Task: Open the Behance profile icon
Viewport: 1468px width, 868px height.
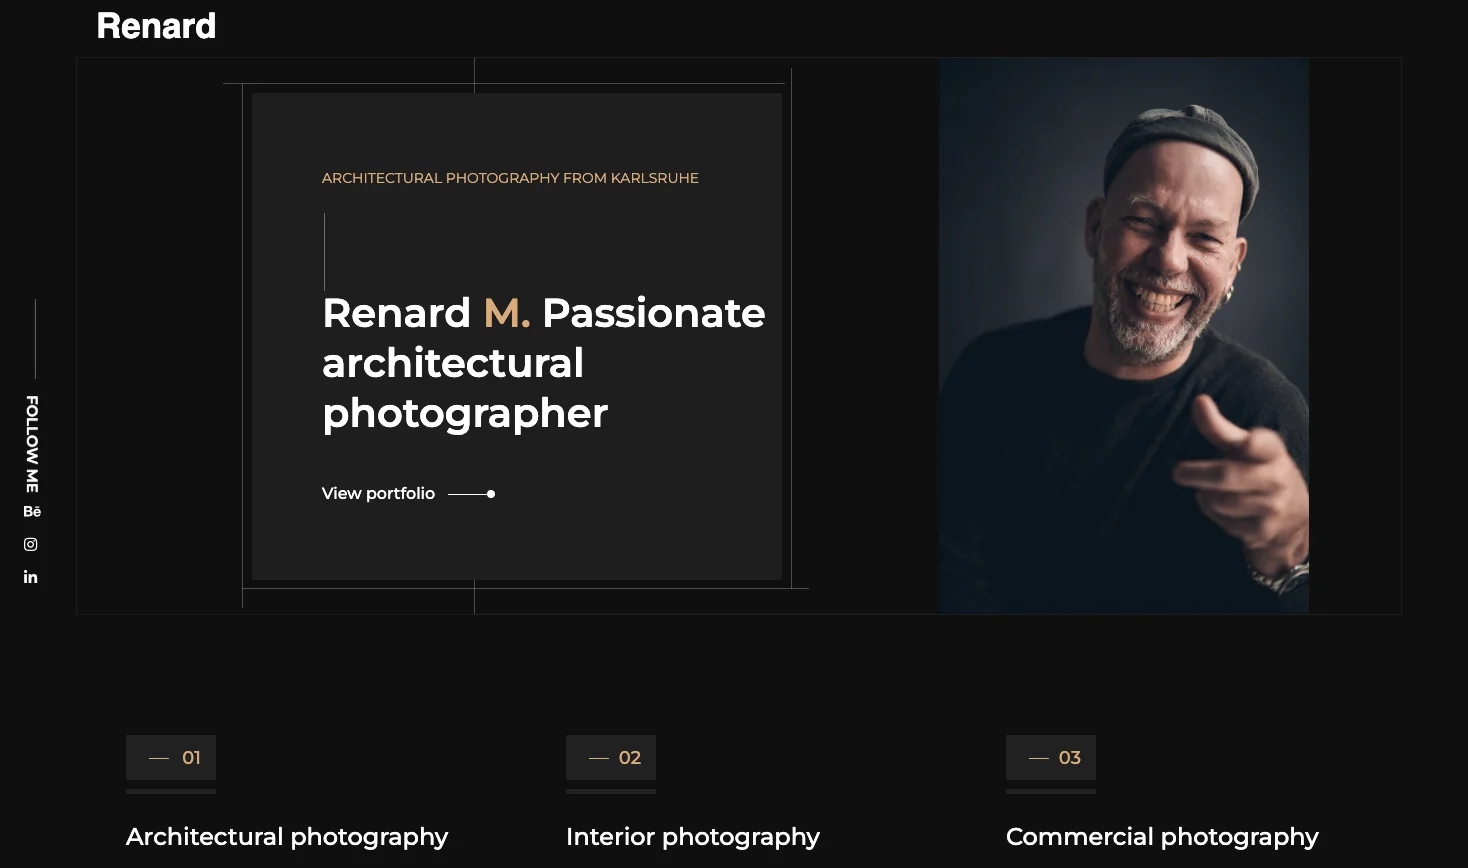Action: pos(31,511)
